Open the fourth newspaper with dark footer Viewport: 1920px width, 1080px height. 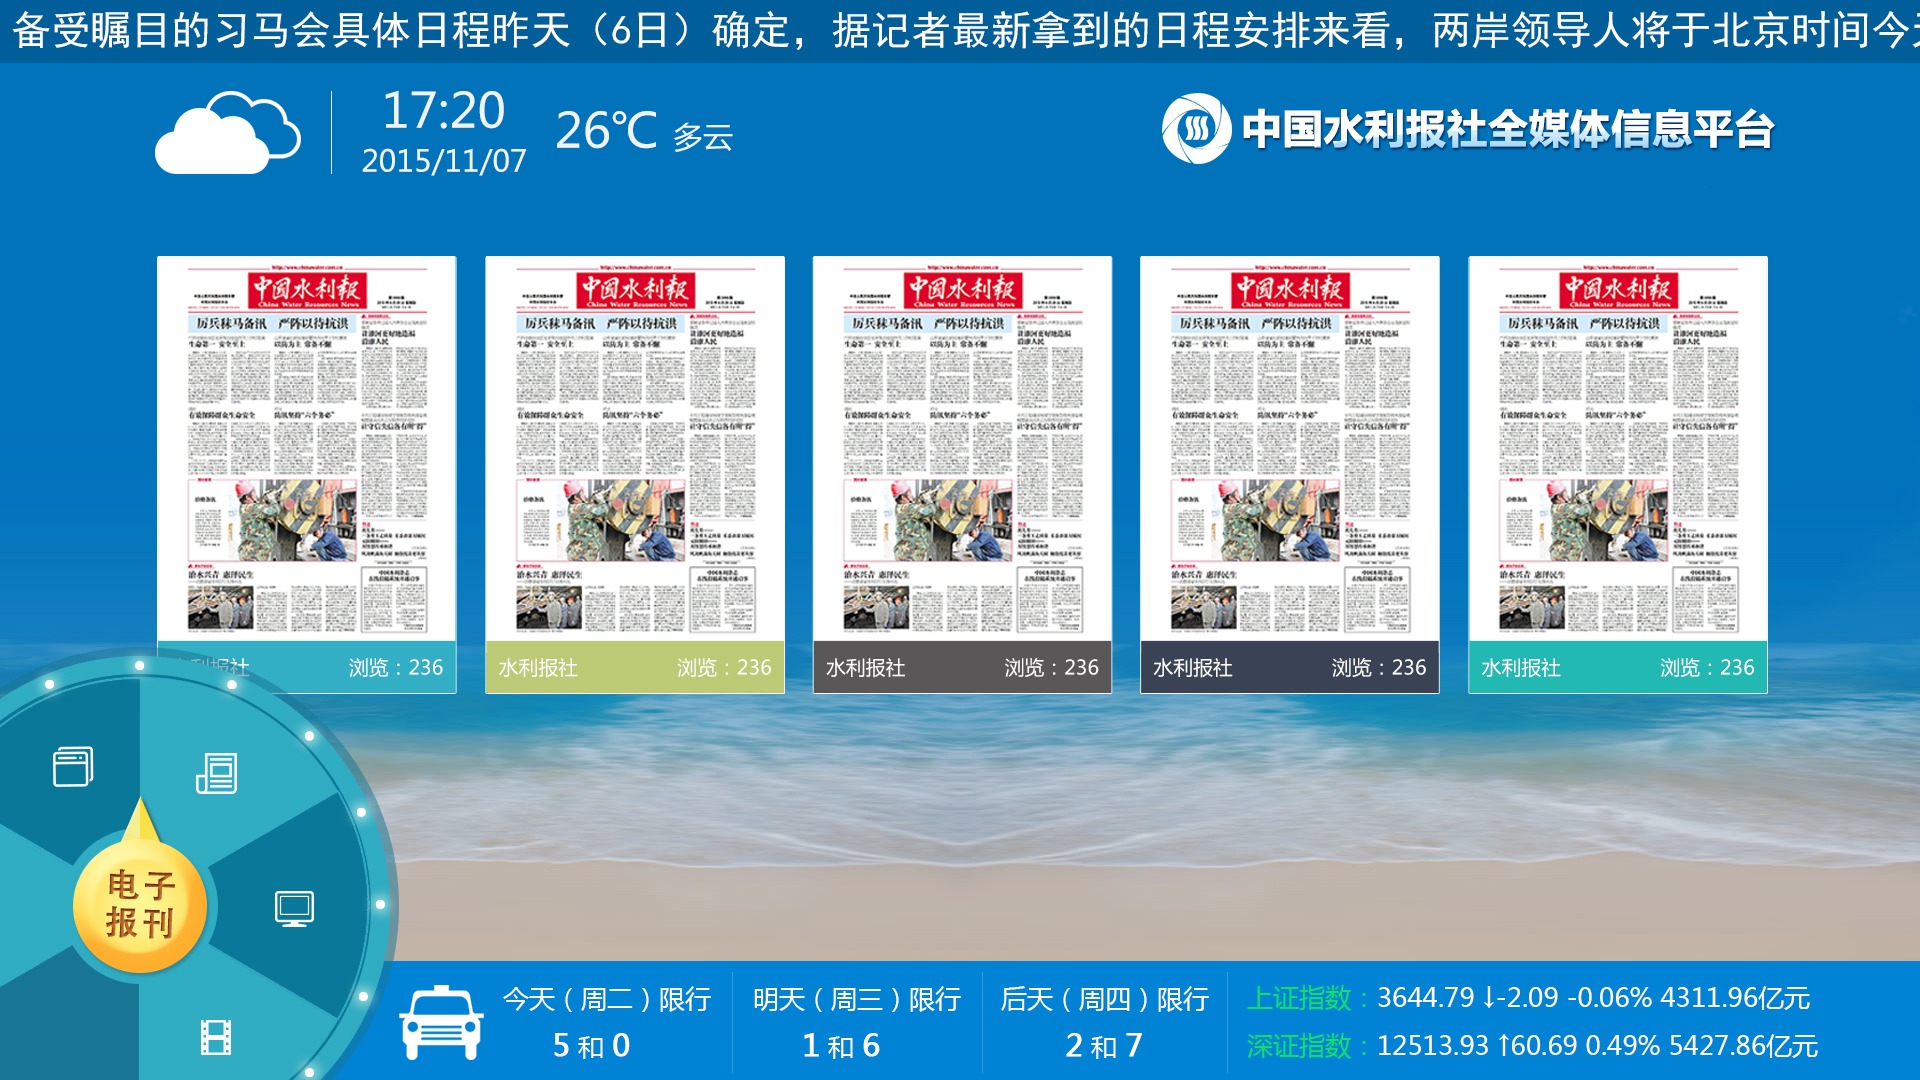1289,450
